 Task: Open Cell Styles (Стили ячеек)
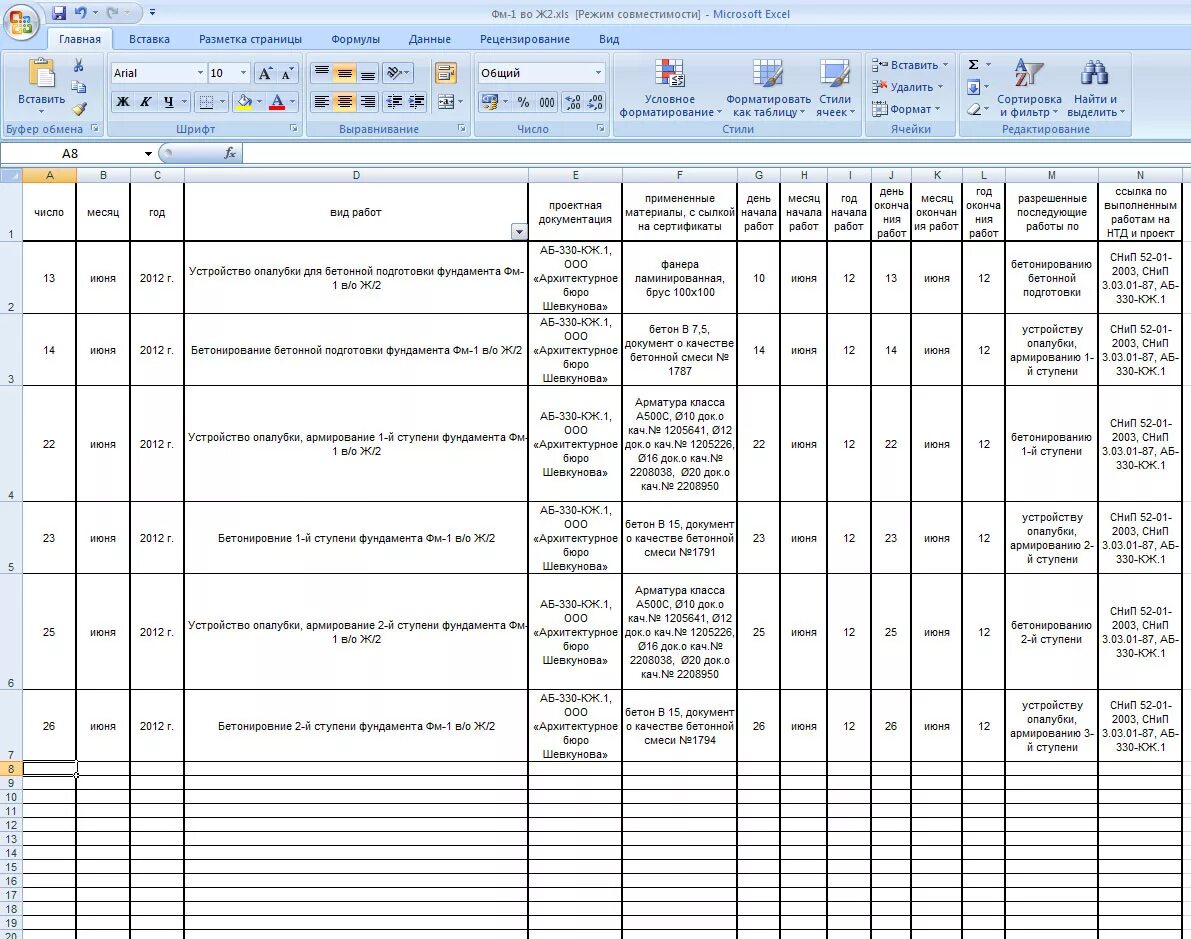click(x=835, y=89)
